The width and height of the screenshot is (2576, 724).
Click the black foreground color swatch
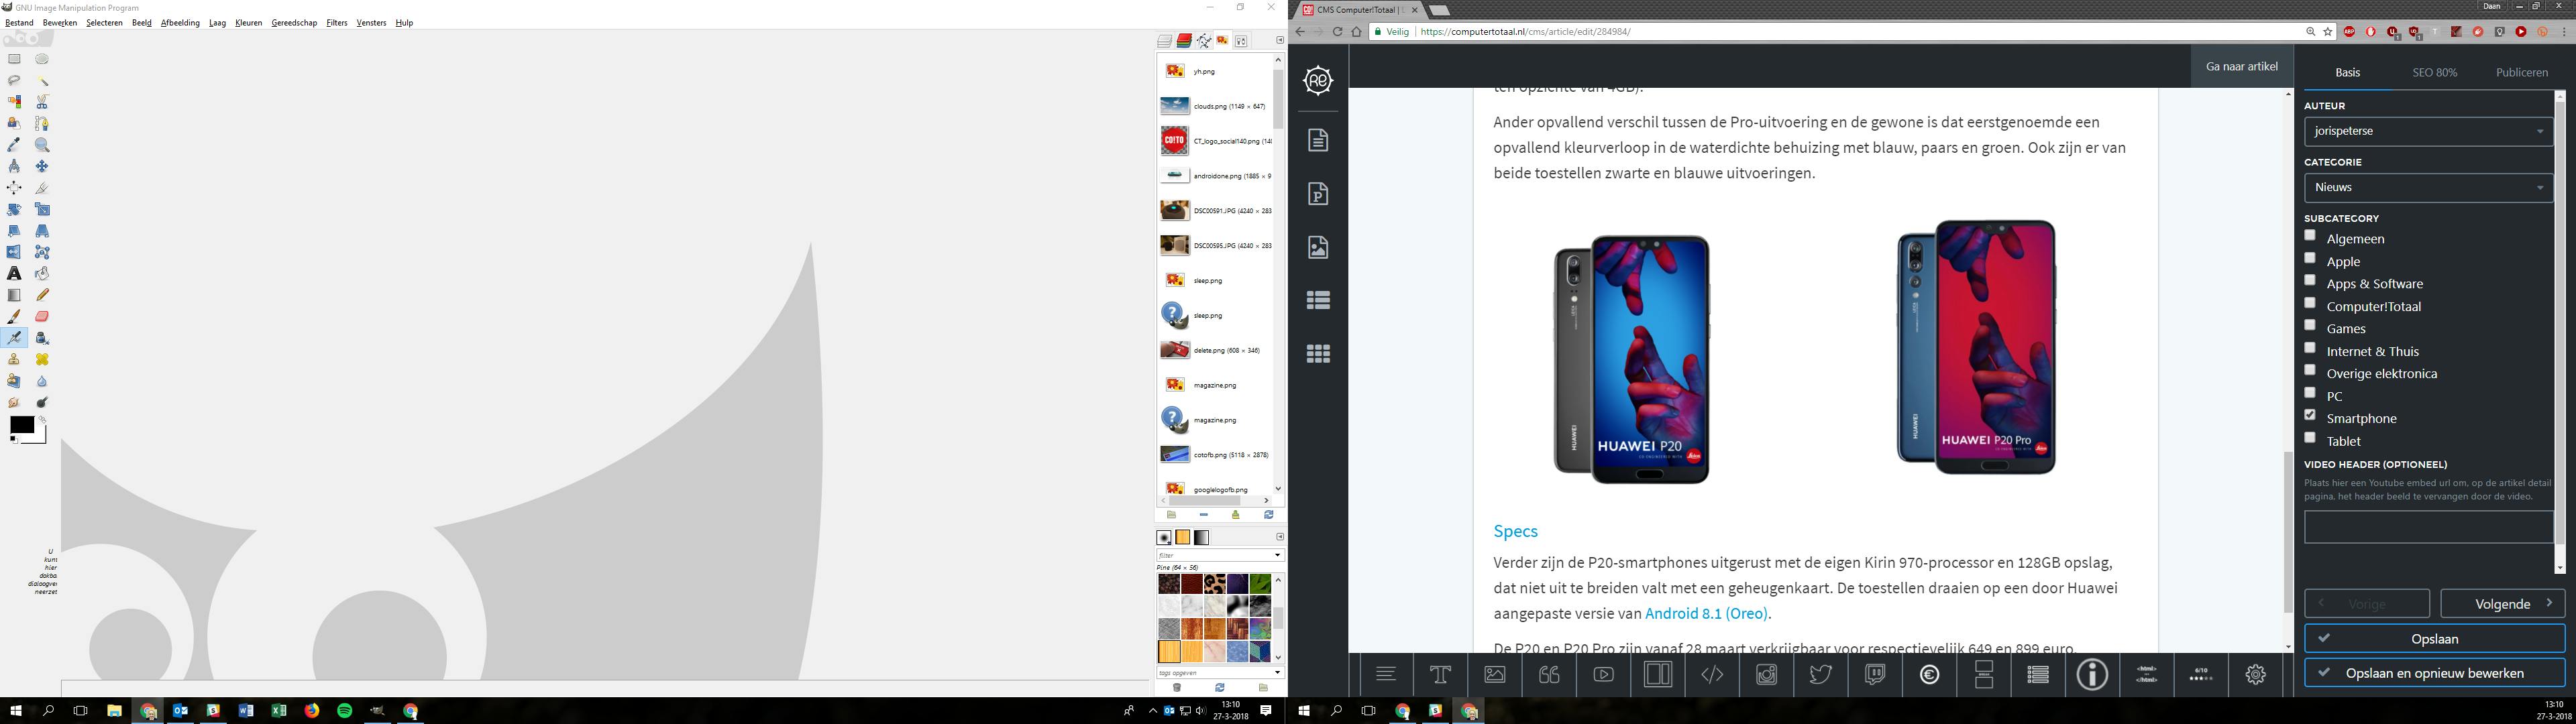point(21,425)
